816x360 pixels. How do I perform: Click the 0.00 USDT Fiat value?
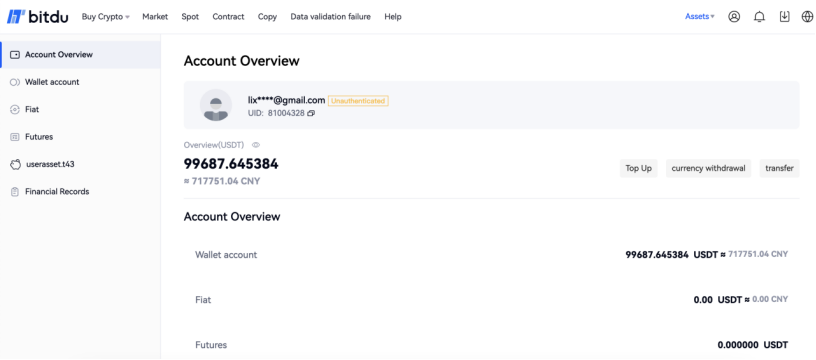click(x=717, y=300)
